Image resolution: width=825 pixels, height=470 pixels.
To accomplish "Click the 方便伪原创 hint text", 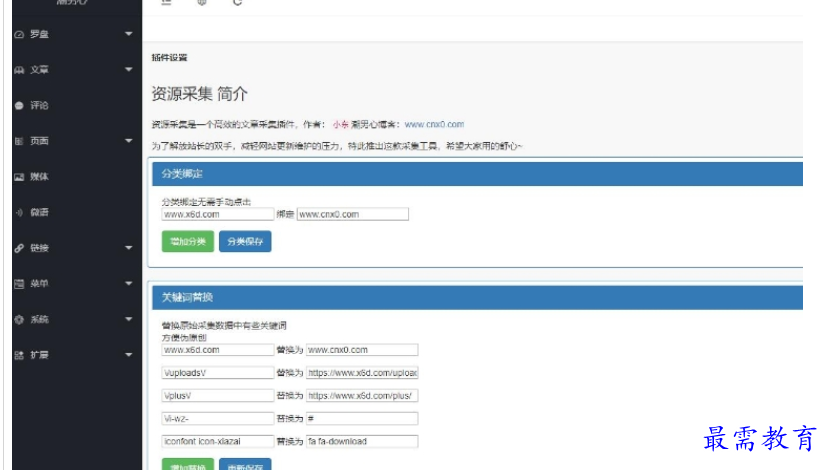I will click(x=184, y=337).
